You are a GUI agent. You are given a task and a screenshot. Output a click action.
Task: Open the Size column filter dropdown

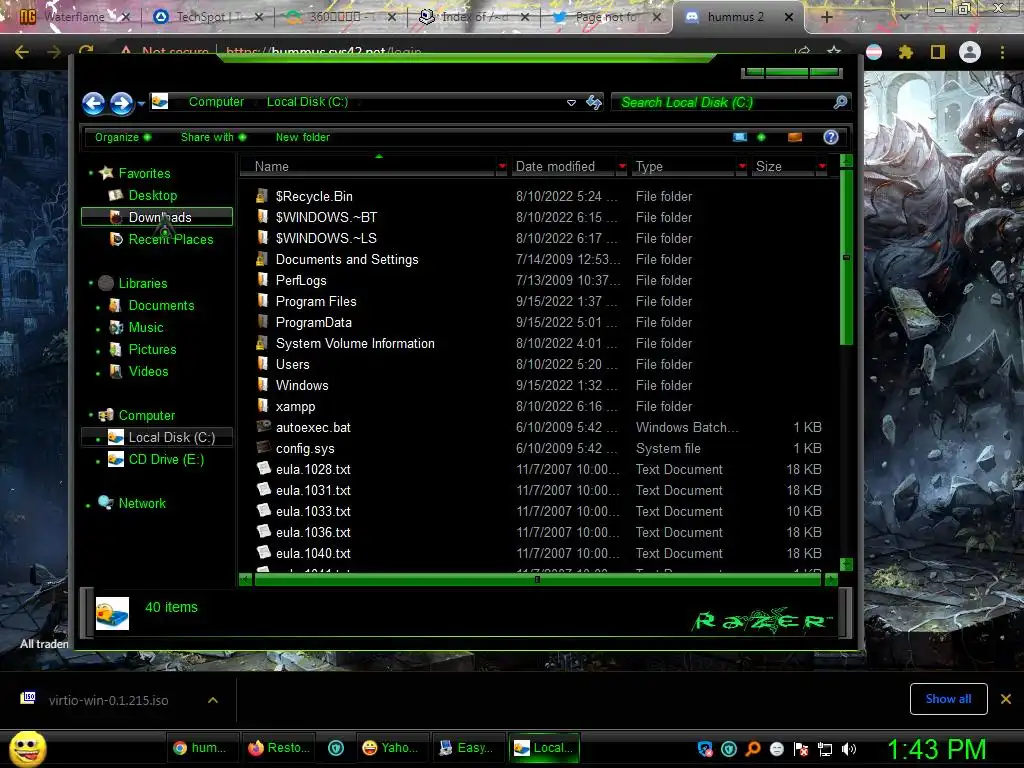822,167
